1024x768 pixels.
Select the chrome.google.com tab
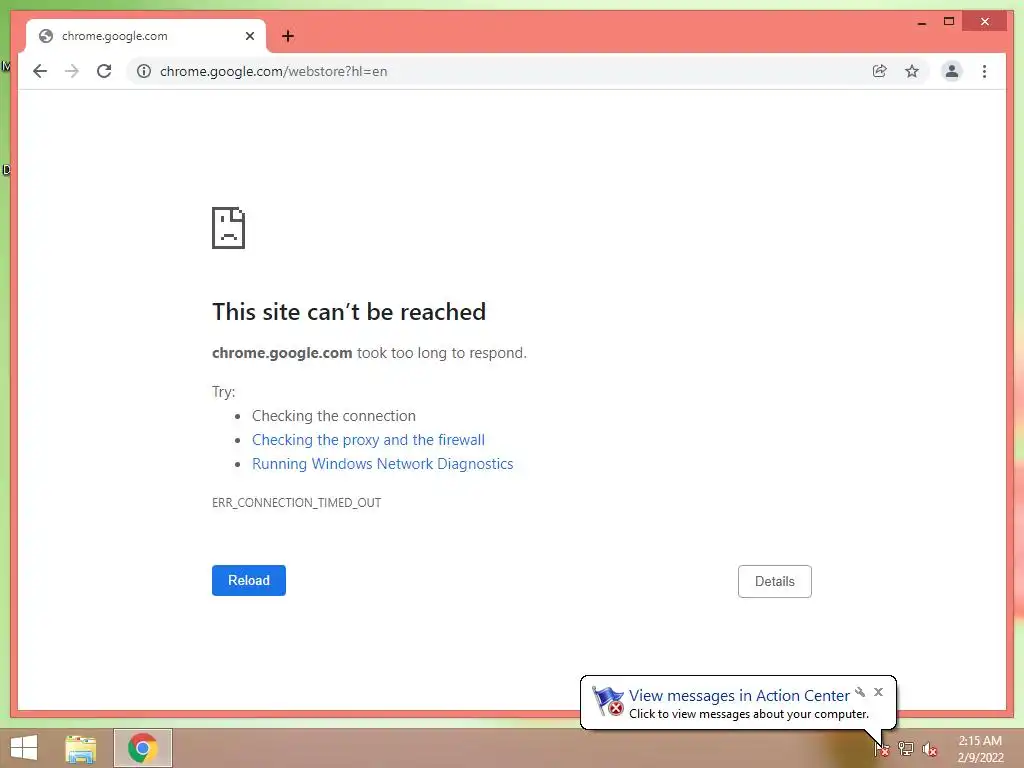[146, 36]
